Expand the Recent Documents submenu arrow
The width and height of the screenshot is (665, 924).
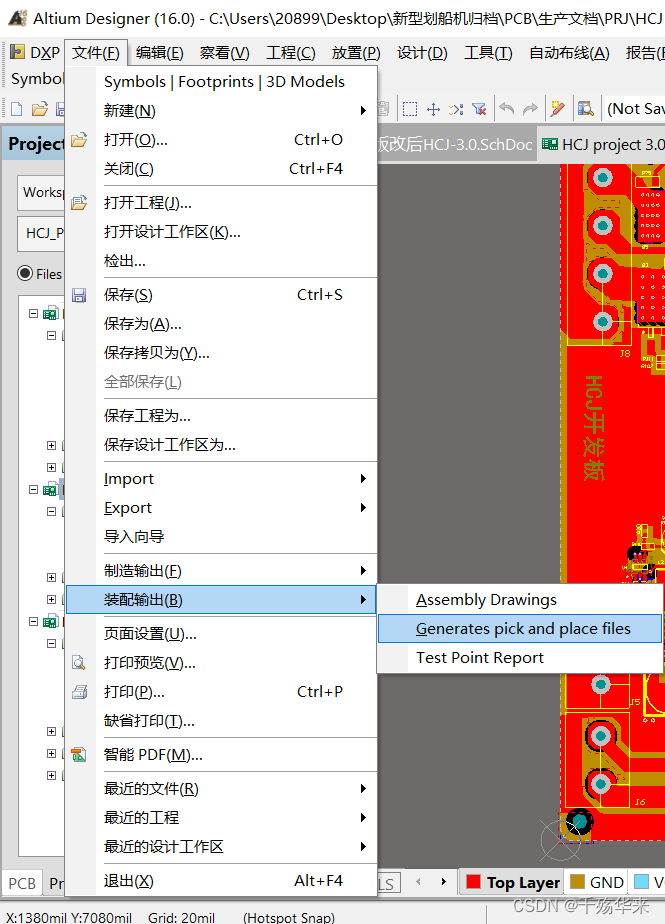(x=363, y=788)
